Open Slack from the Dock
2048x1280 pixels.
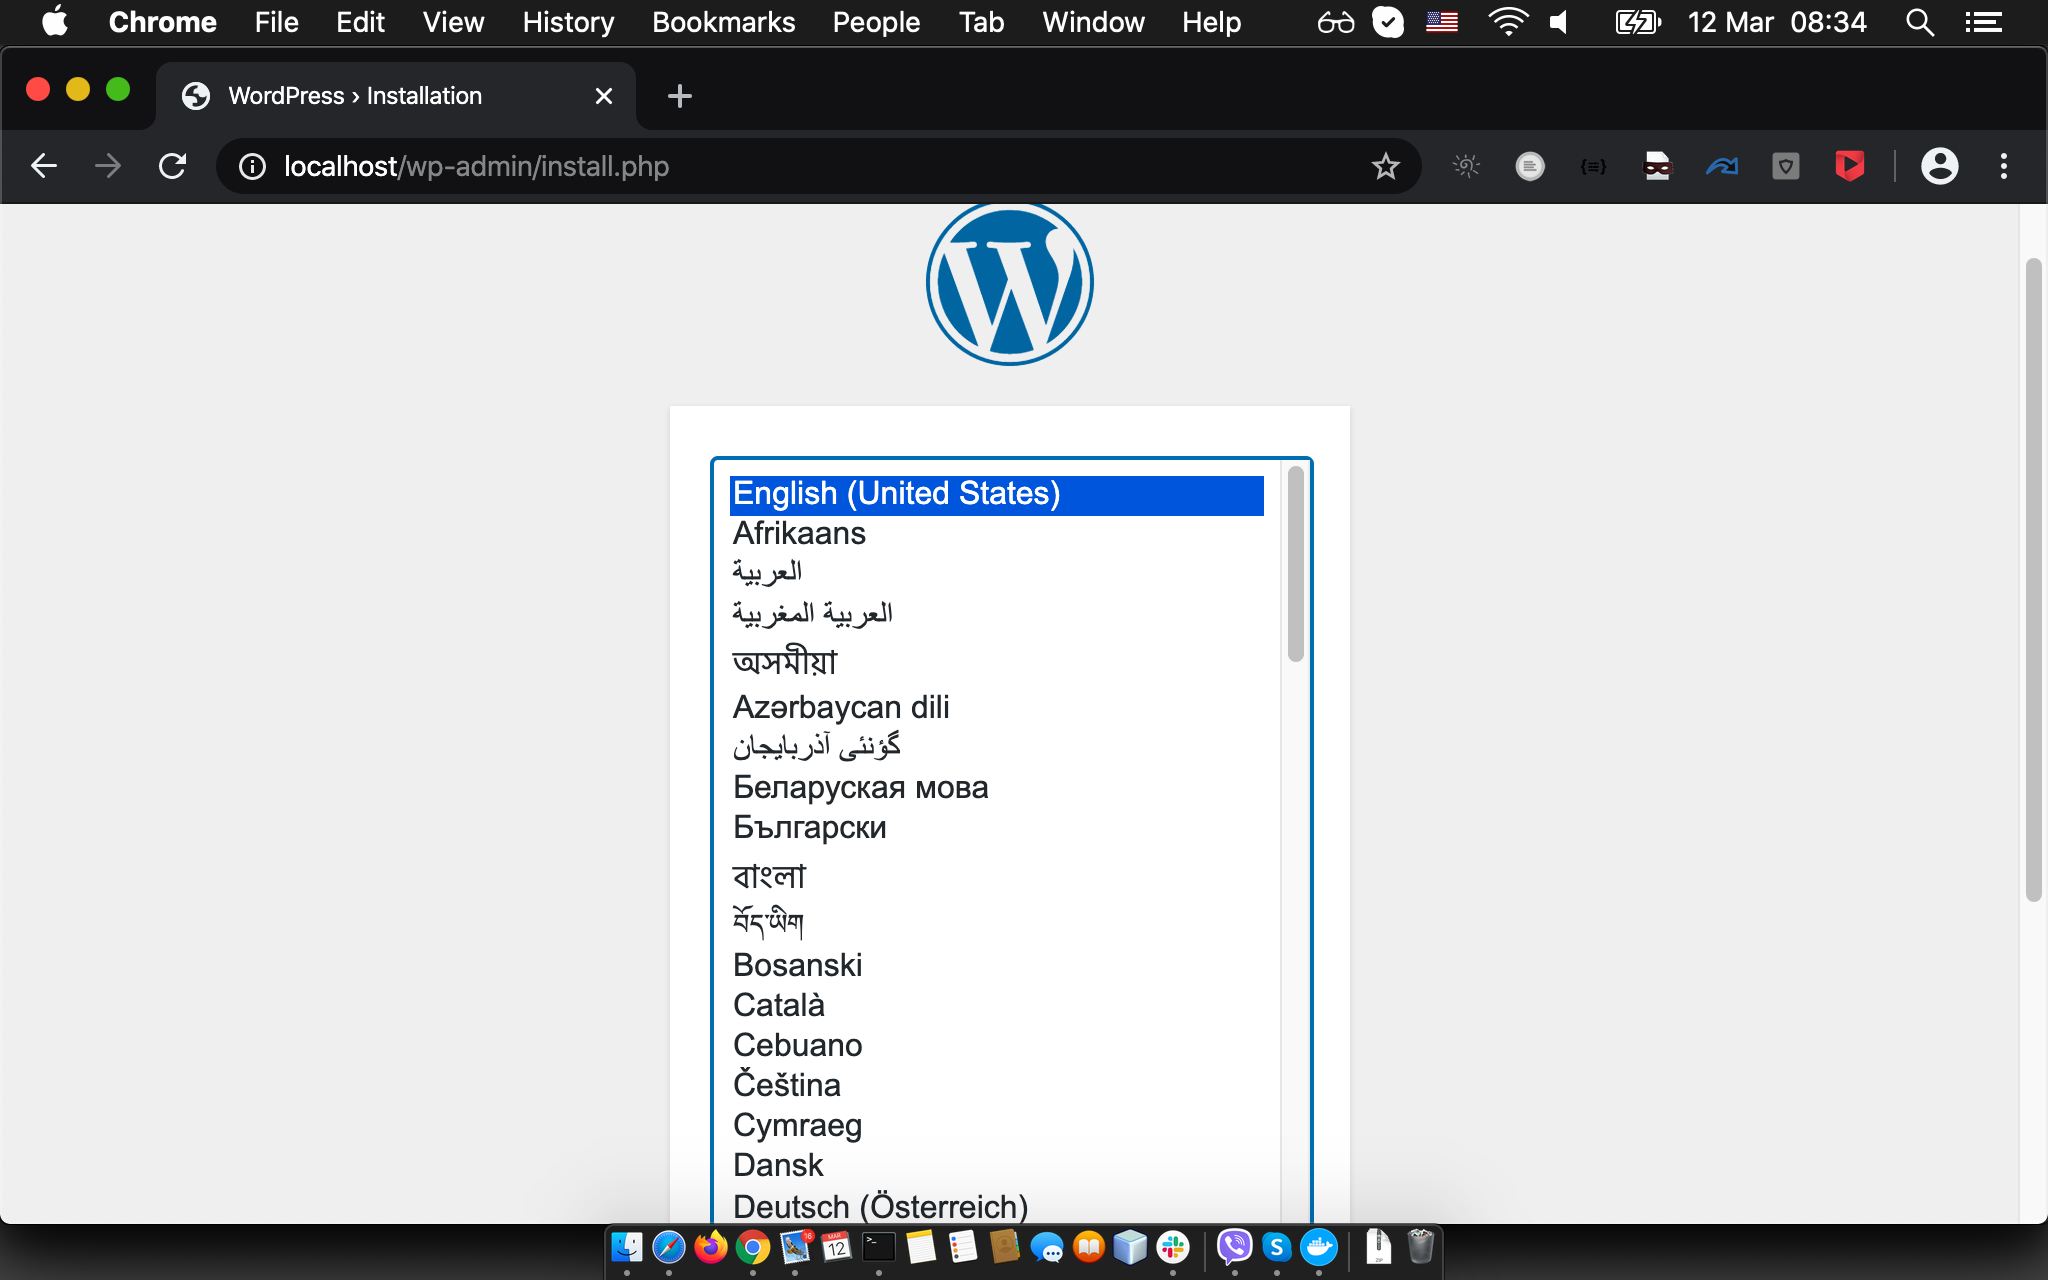pyautogui.click(x=1172, y=1247)
